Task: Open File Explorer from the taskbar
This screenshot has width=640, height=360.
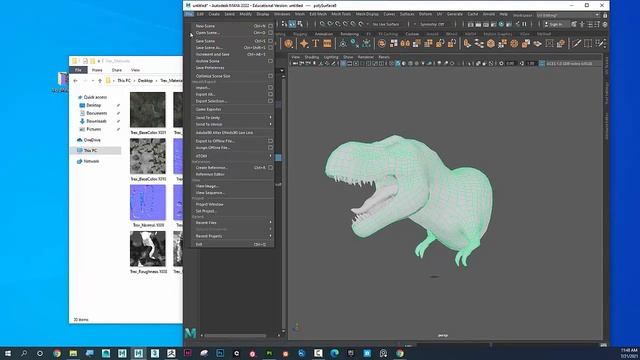Action: [x=73, y=353]
